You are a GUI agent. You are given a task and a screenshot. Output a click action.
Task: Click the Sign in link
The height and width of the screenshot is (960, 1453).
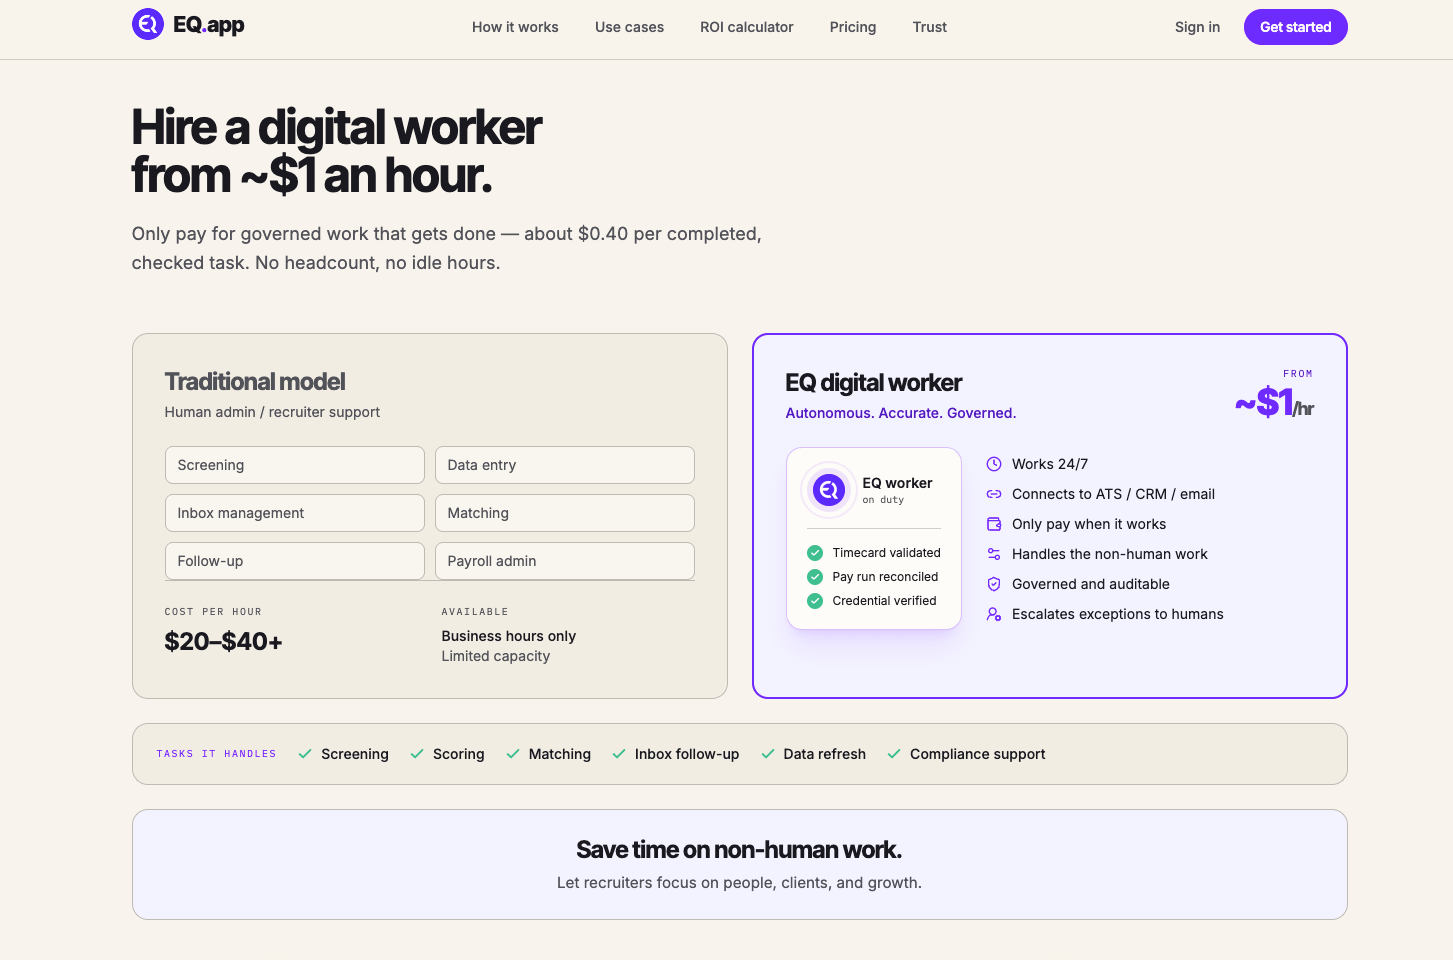(x=1197, y=27)
